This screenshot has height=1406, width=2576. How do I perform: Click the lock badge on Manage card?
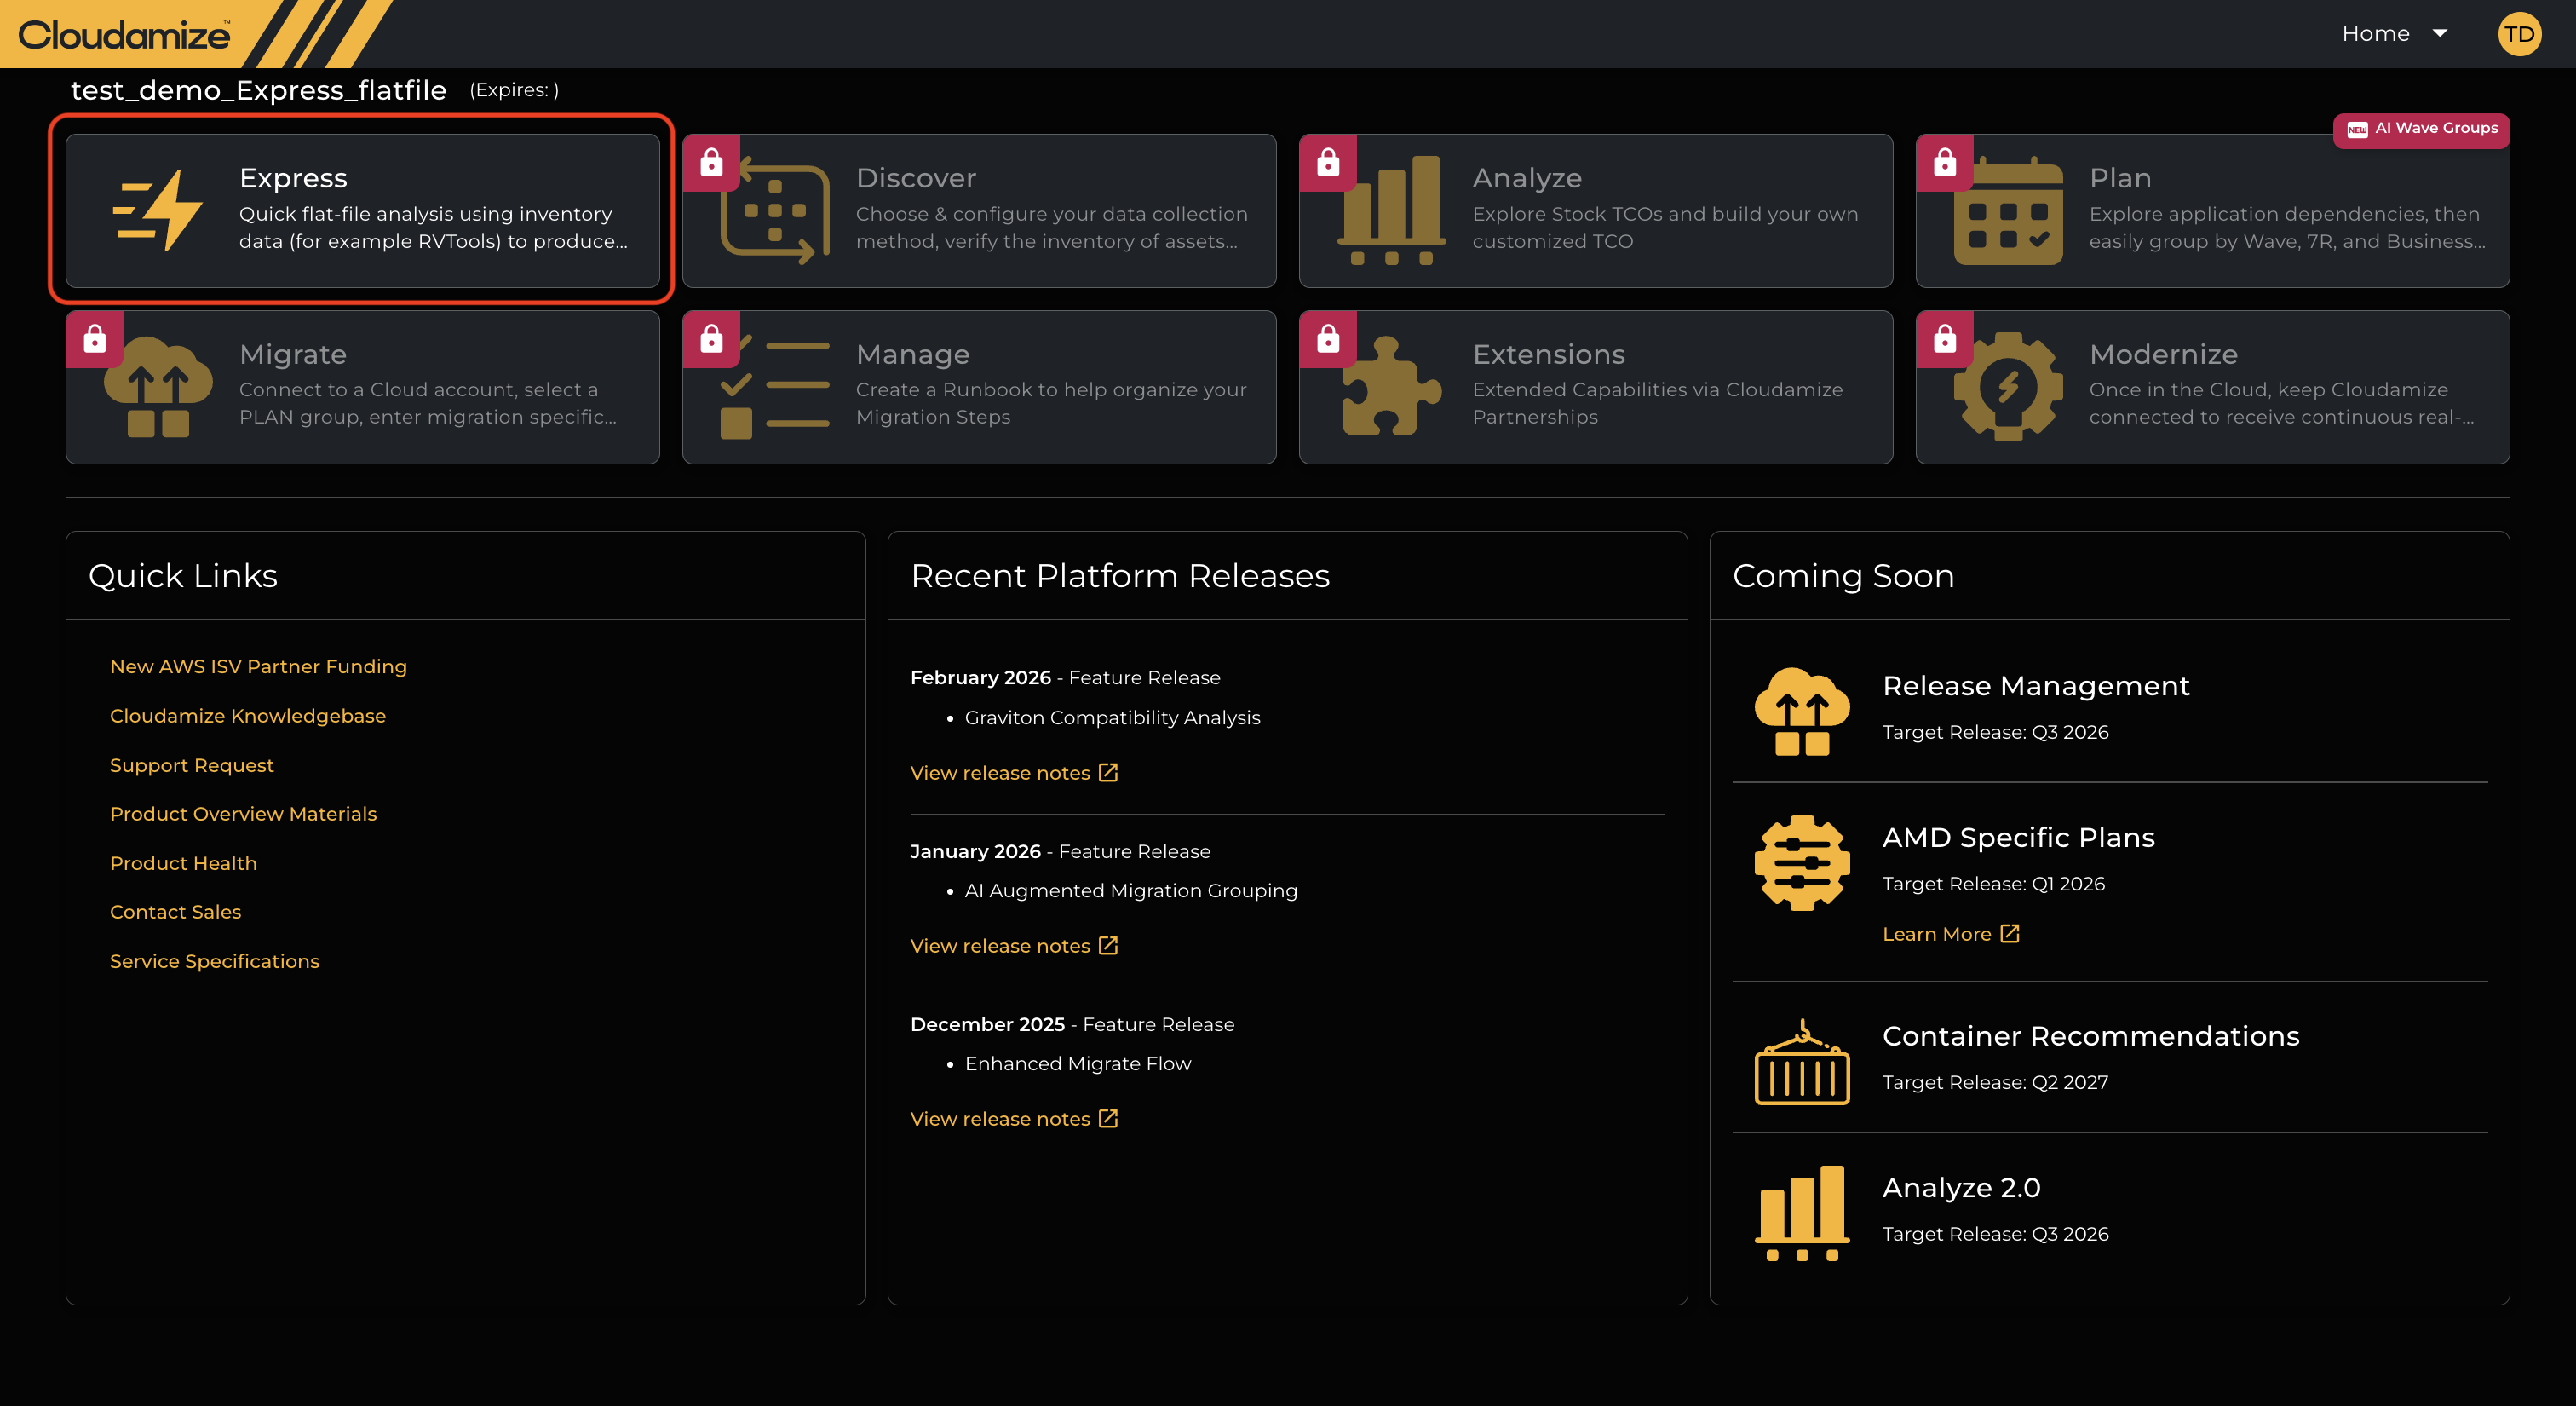coord(711,339)
